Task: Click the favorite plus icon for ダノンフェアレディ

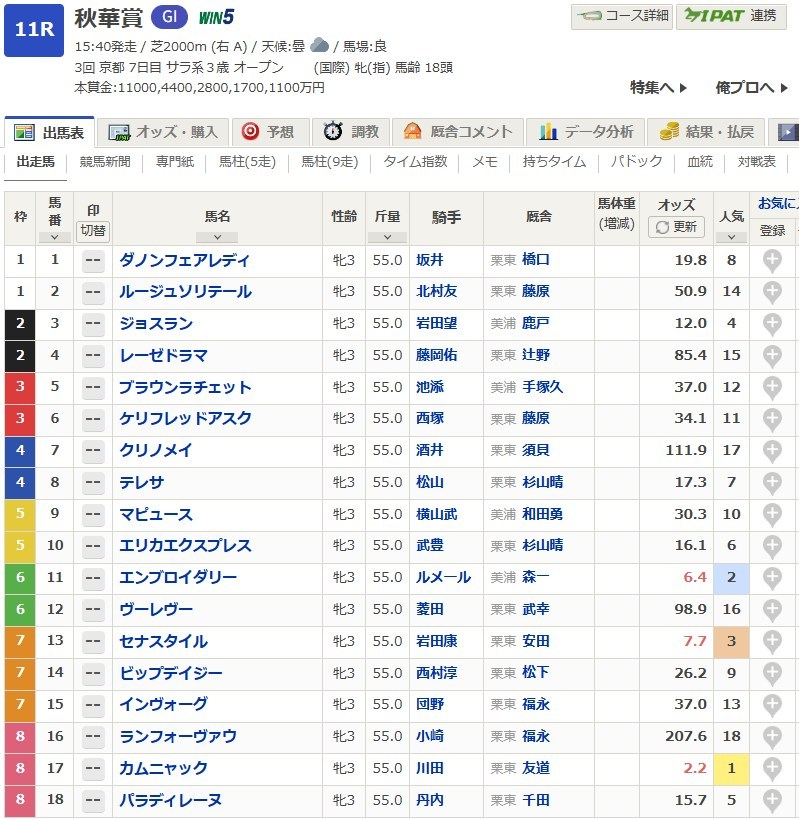Action: 772,260
